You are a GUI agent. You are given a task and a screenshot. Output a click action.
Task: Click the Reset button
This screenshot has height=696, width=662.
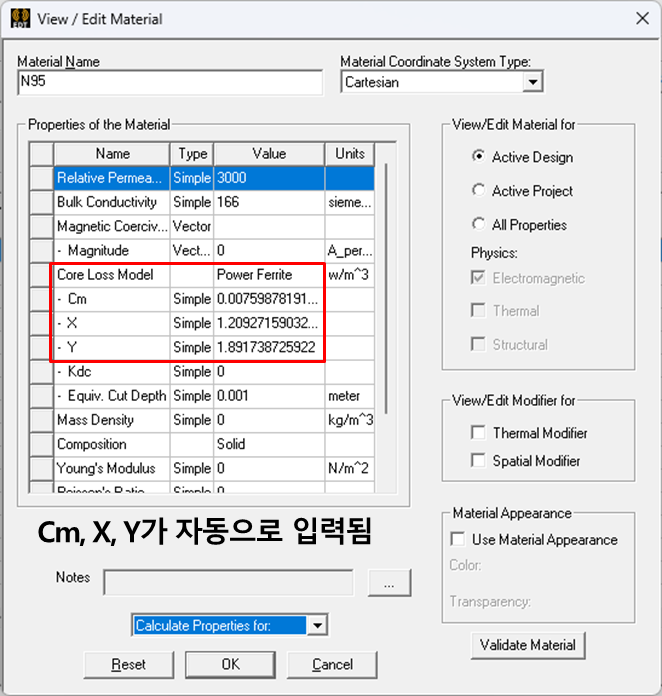tap(128, 664)
